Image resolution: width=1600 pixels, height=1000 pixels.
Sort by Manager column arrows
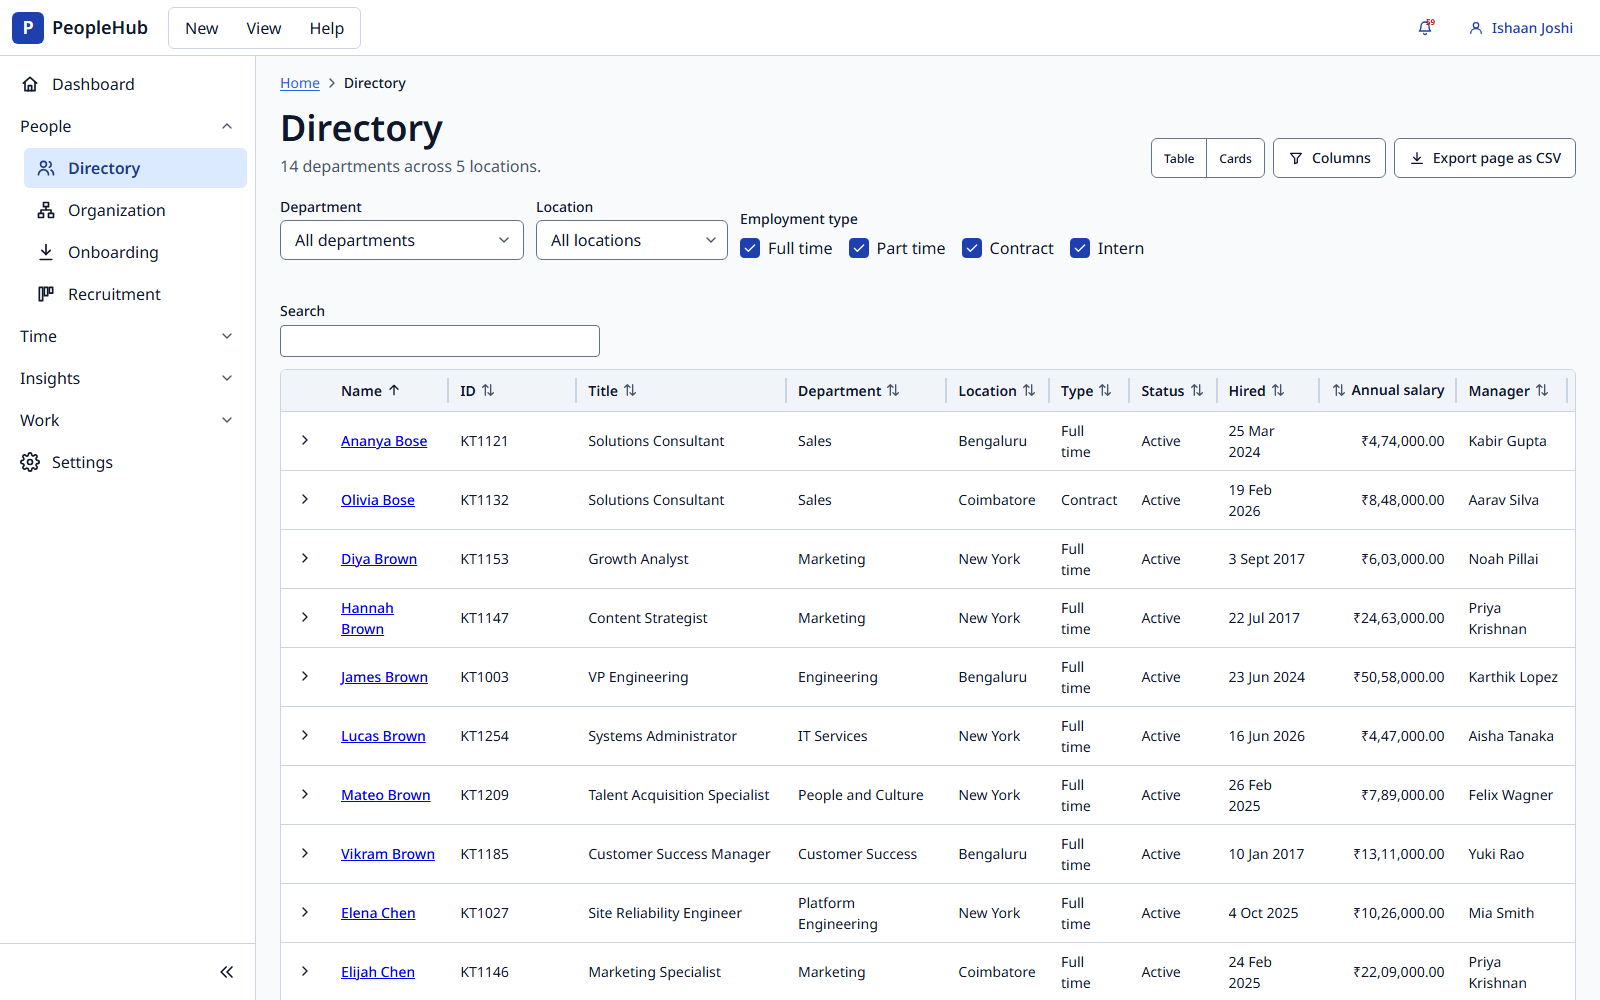(x=1542, y=391)
